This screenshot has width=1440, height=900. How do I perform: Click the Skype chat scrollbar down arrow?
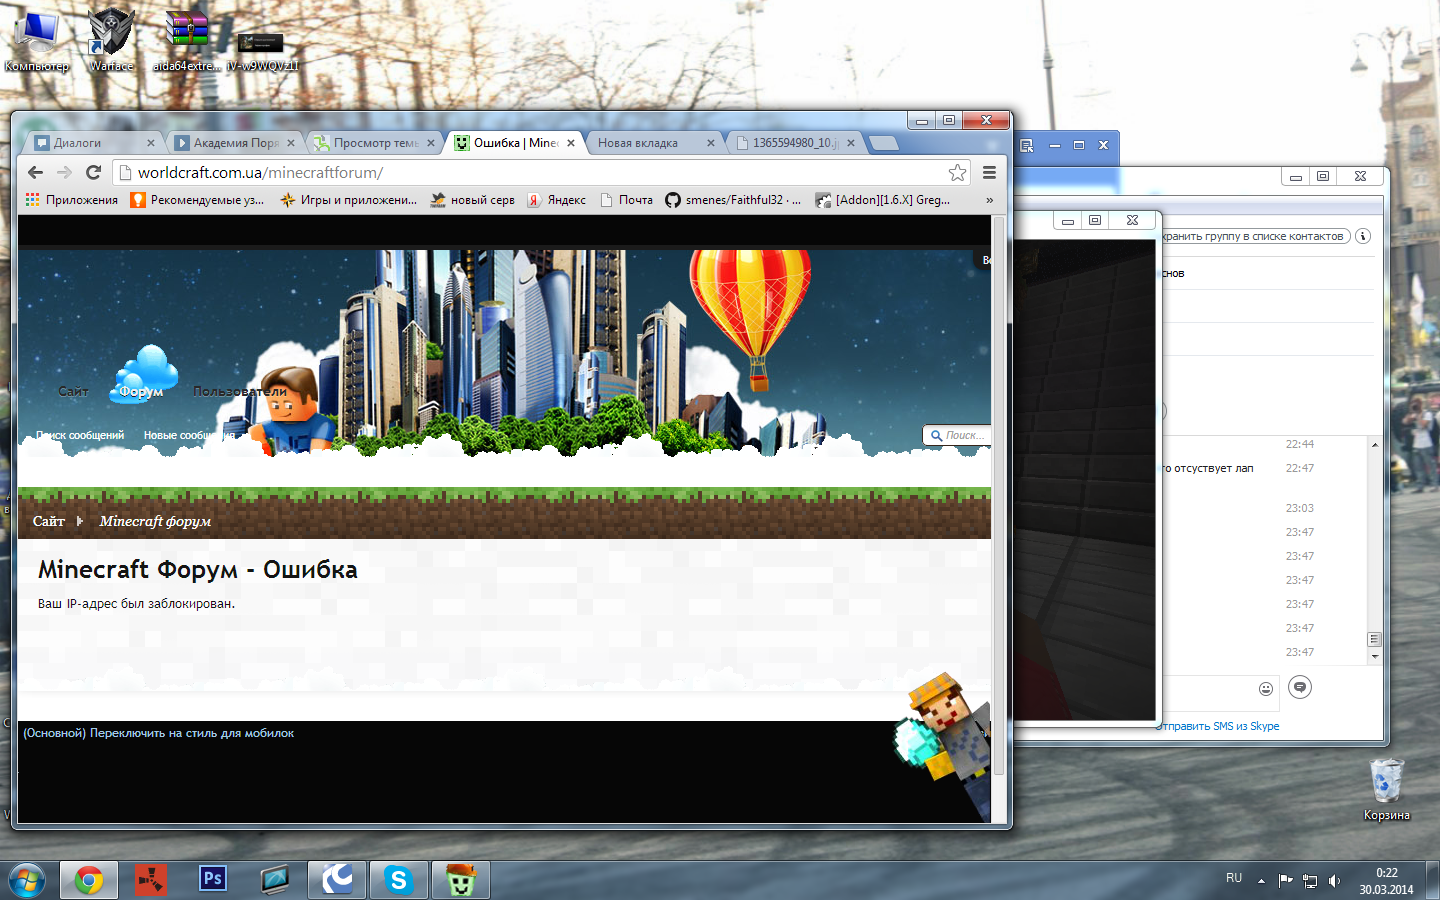[1375, 657]
